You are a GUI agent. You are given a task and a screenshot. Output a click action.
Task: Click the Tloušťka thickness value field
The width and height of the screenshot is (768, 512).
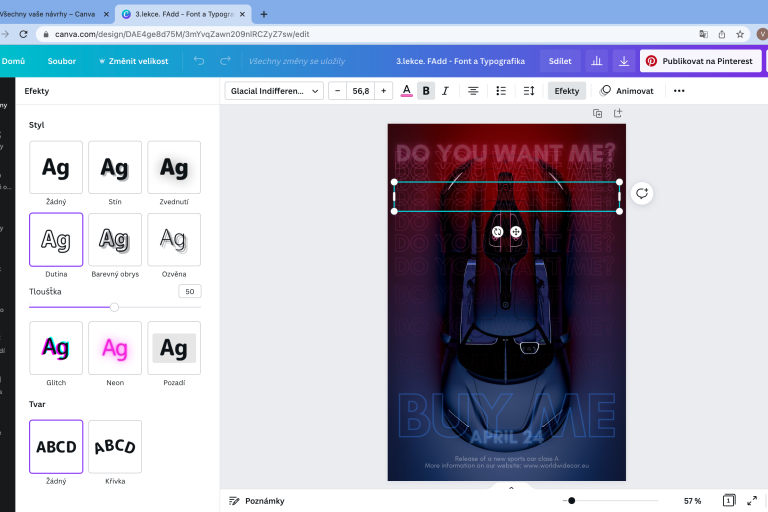[x=189, y=291]
